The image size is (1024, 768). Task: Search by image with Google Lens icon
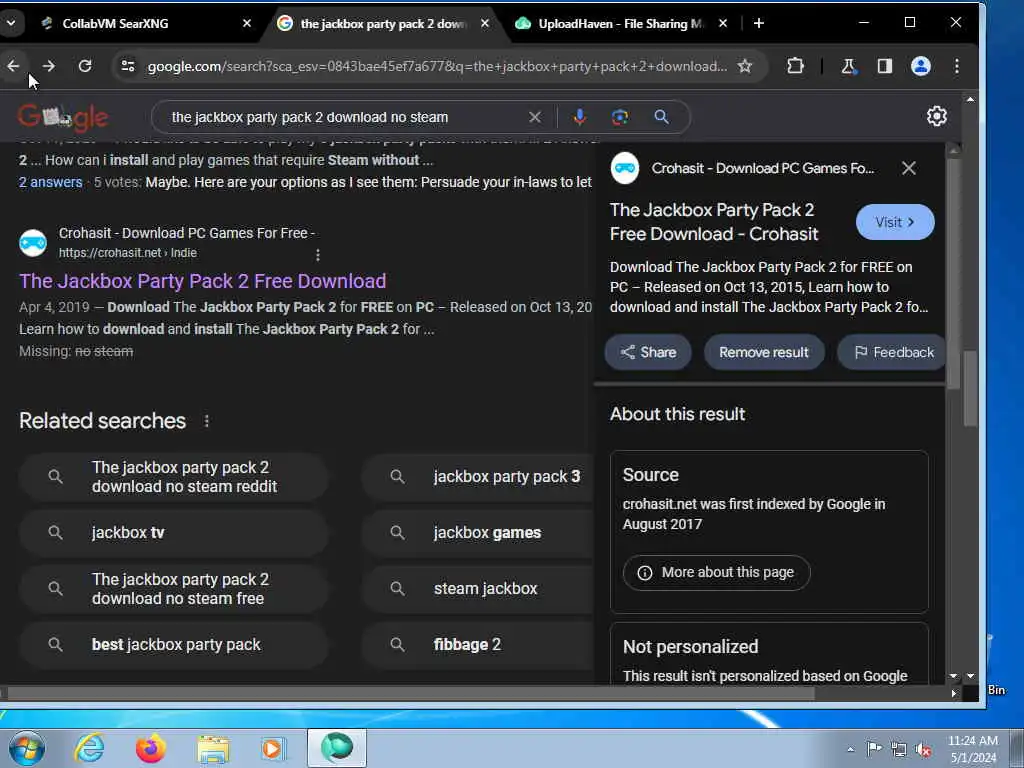click(620, 117)
